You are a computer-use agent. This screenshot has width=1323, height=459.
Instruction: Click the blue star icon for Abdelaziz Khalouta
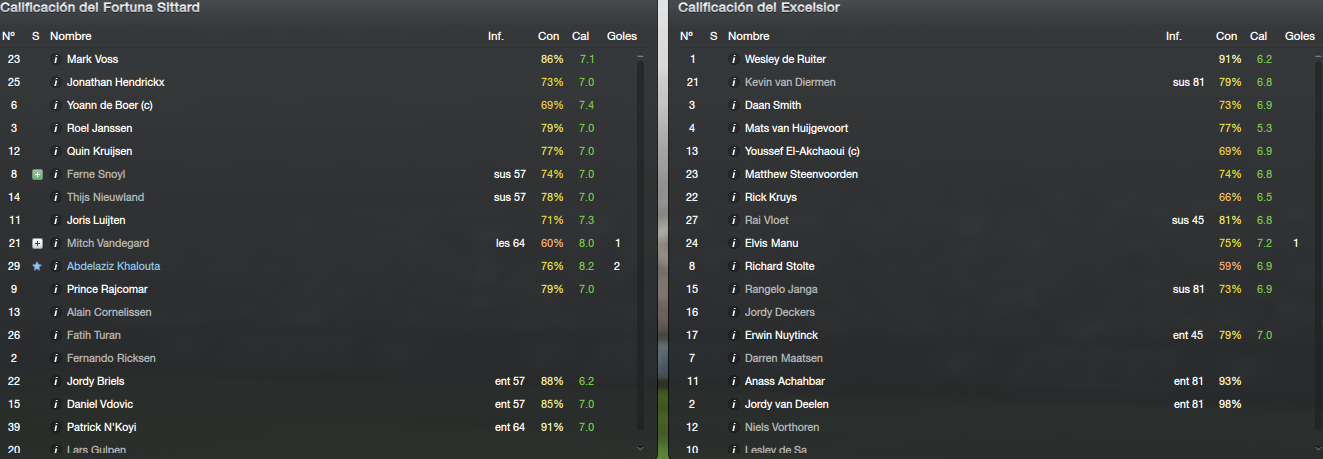coord(37,266)
